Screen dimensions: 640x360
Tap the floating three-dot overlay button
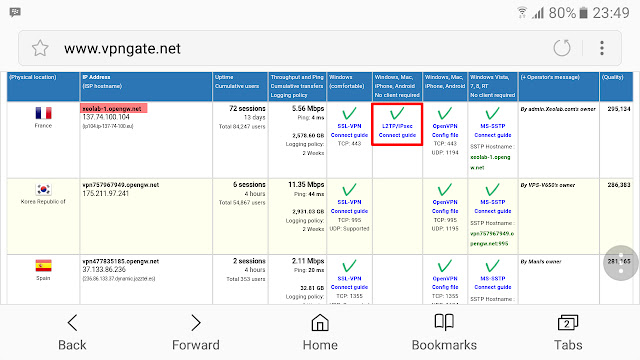(621, 263)
